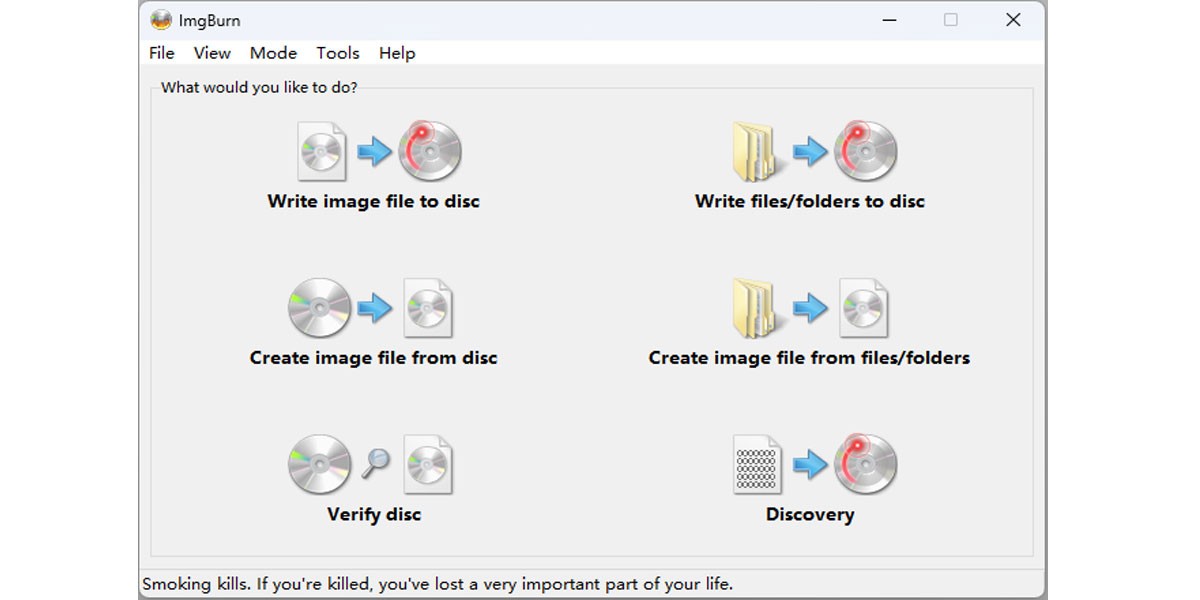Click the ImgBurn app icon in title bar

(x=160, y=20)
